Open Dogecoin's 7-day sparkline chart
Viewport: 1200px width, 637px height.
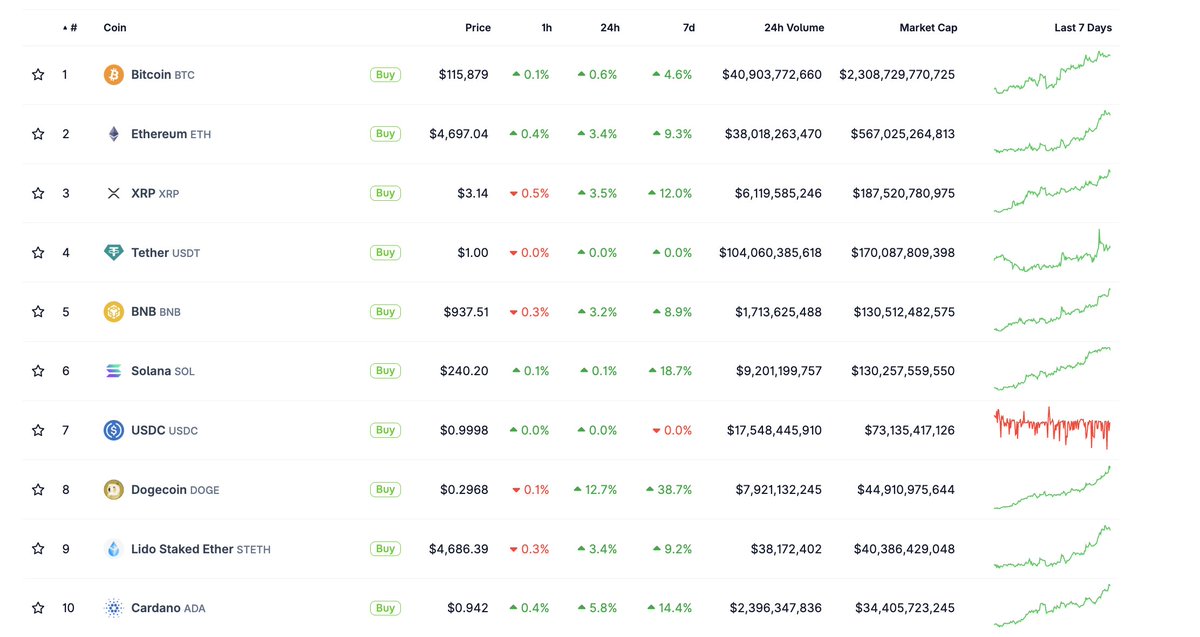tap(1052, 488)
